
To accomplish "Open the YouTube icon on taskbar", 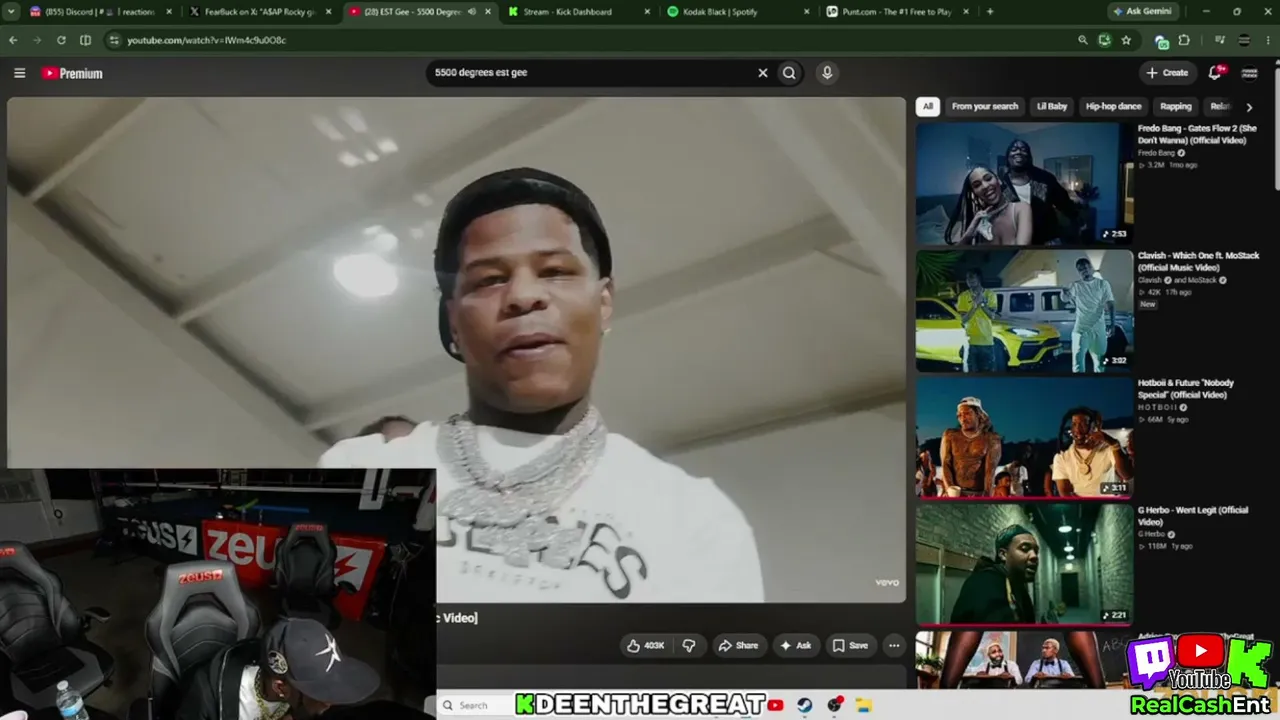I will tap(775, 705).
